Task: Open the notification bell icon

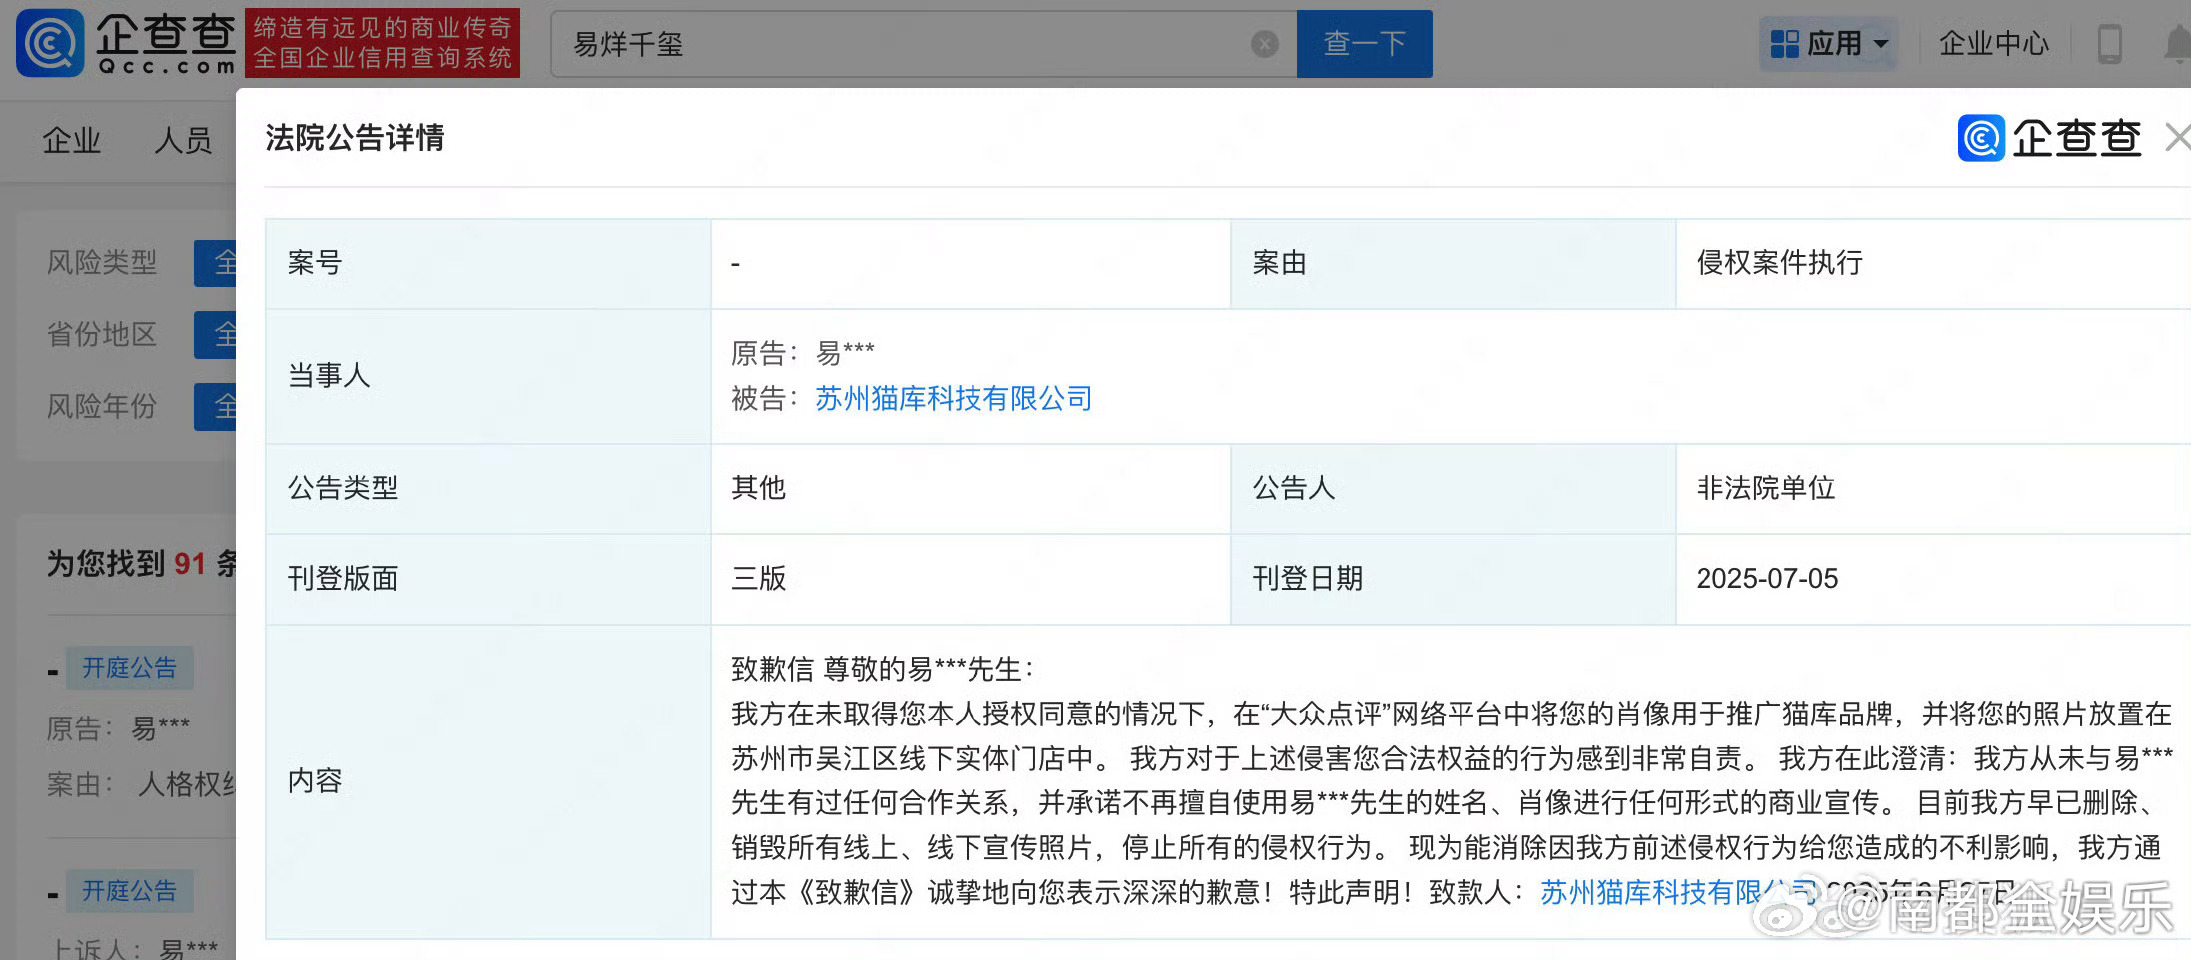Action: pos(2178,44)
